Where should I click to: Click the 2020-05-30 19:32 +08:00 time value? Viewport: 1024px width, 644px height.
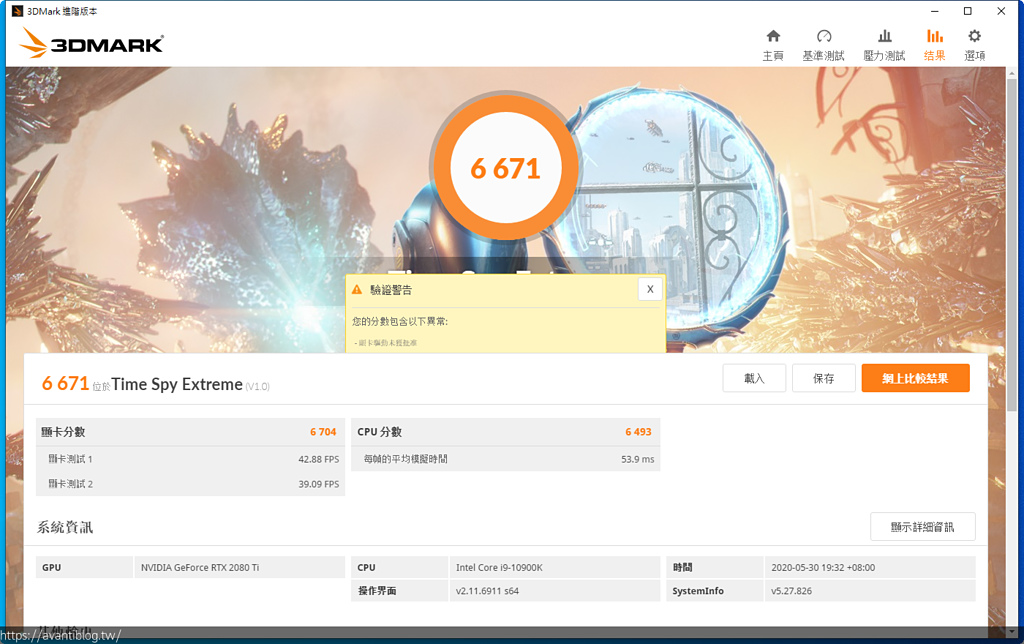tap(823, 568)
